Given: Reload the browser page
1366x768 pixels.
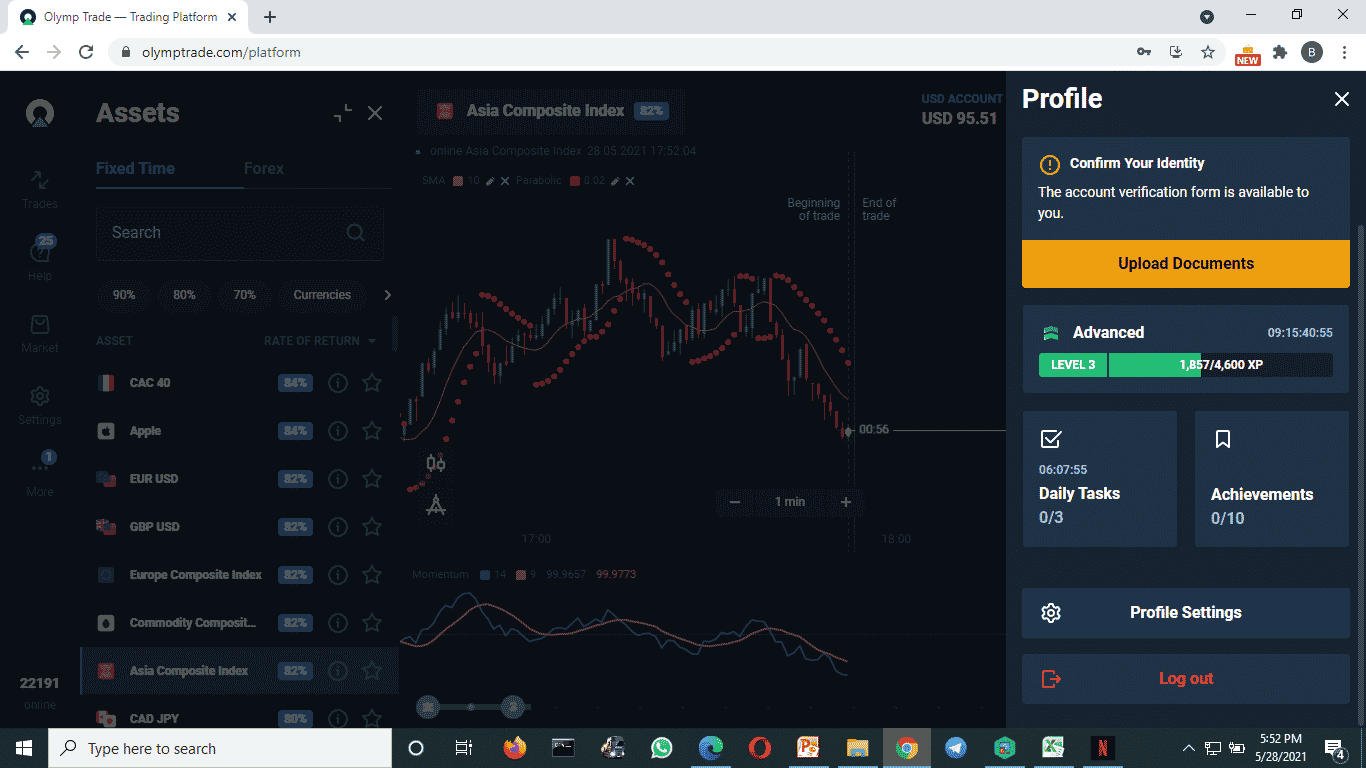Looking at the screenshot, I should point(86,52).
